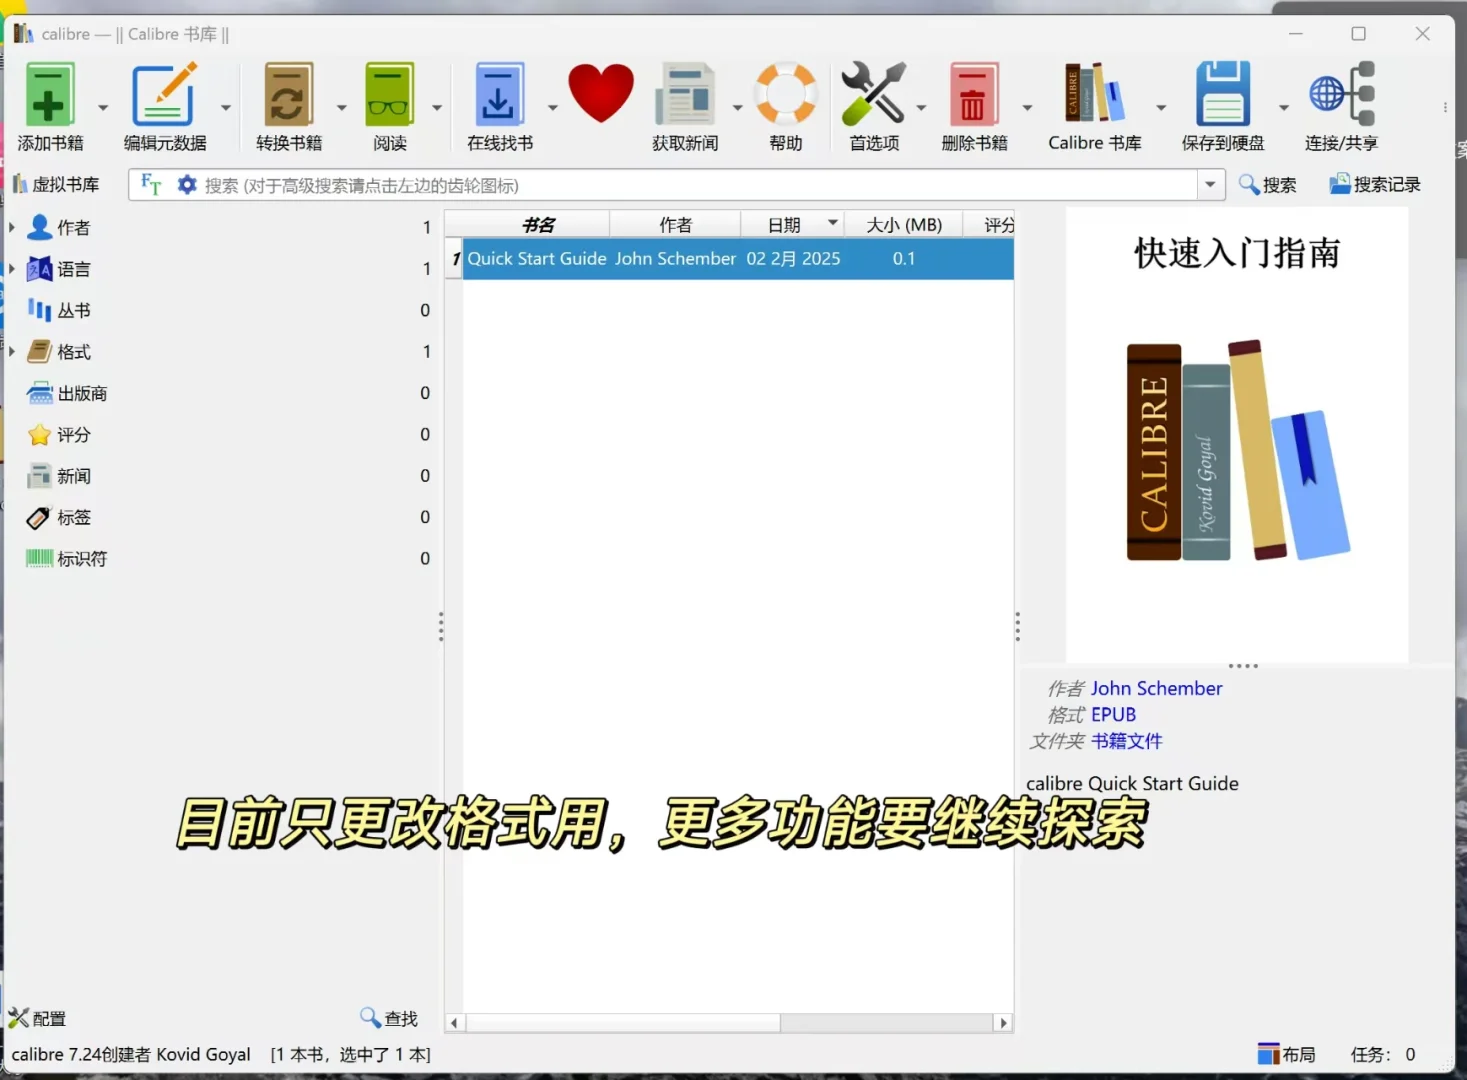The image size is (1467, 1080).
Task: Click the red heart donate icon
Action: click(x=601, y=93)
